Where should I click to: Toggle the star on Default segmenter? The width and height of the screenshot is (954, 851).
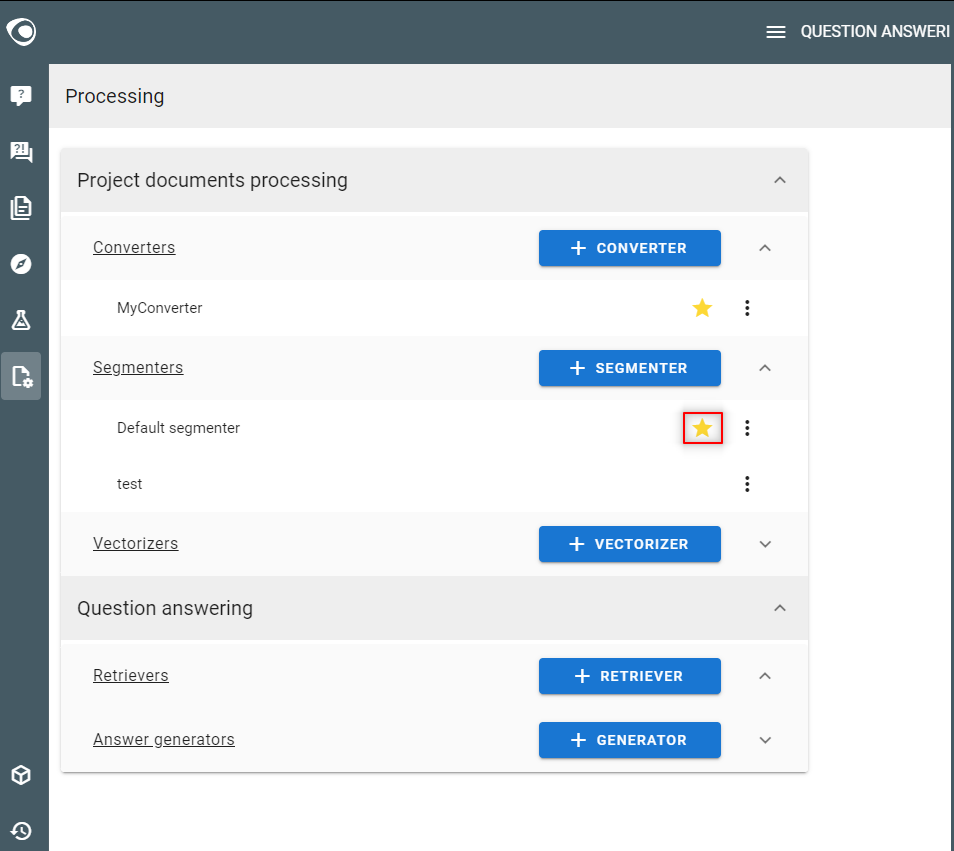[x=702, y=428]
